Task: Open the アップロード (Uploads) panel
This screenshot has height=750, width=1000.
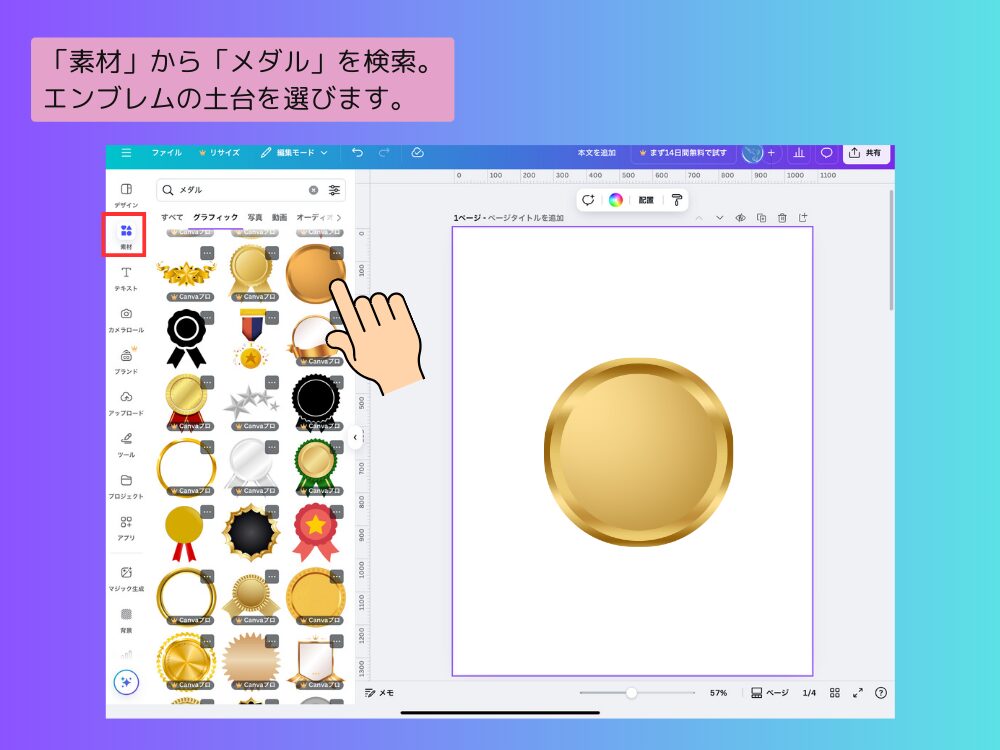Action: (126, 402)
